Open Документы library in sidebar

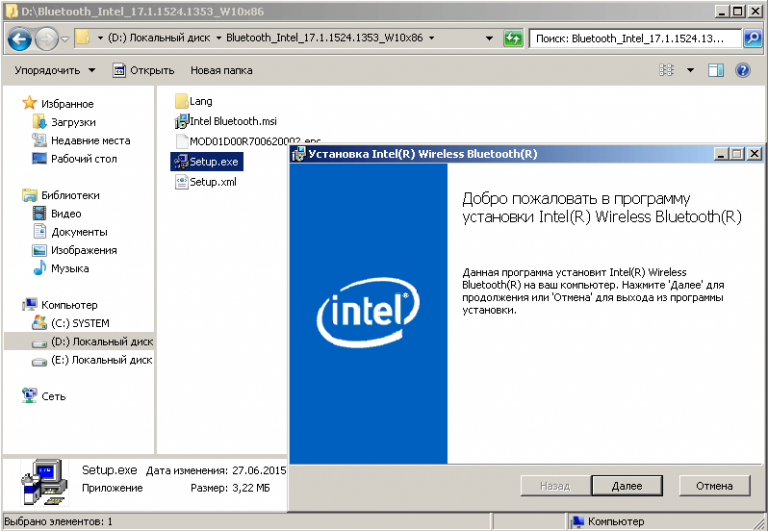[x=78, y=232]
